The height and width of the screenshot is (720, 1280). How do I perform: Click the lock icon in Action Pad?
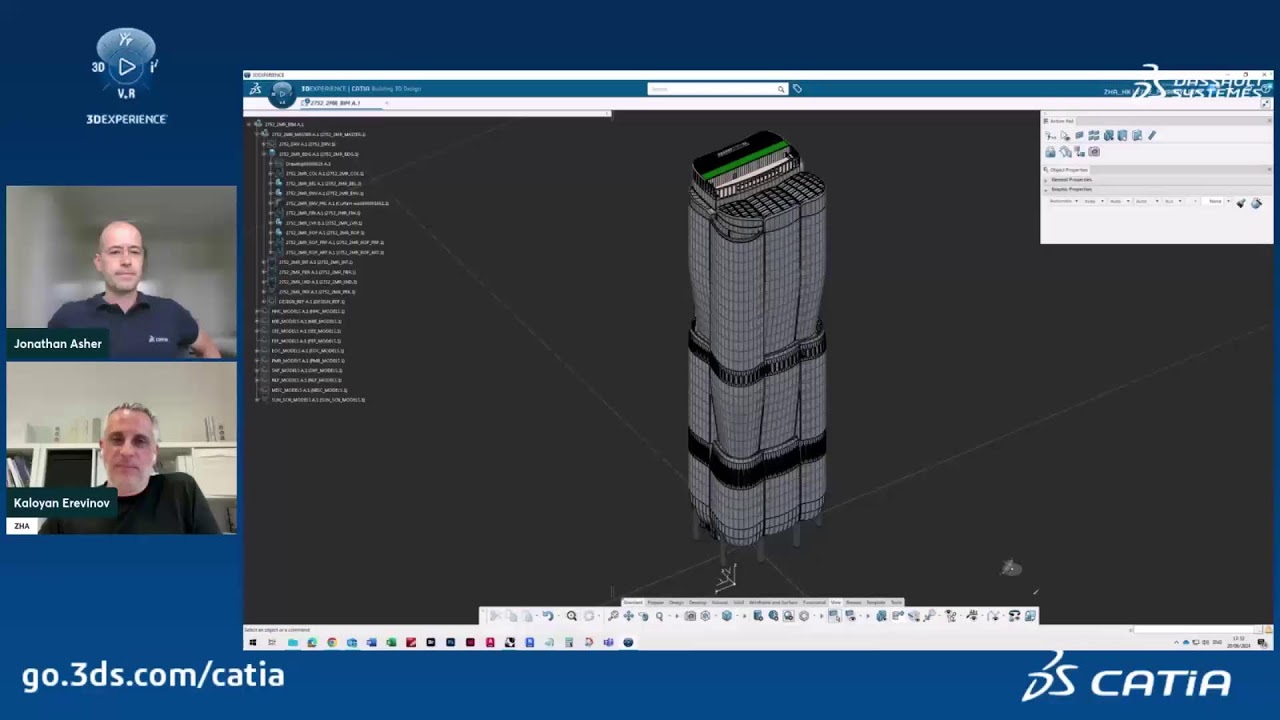[x=1050, y=152]
